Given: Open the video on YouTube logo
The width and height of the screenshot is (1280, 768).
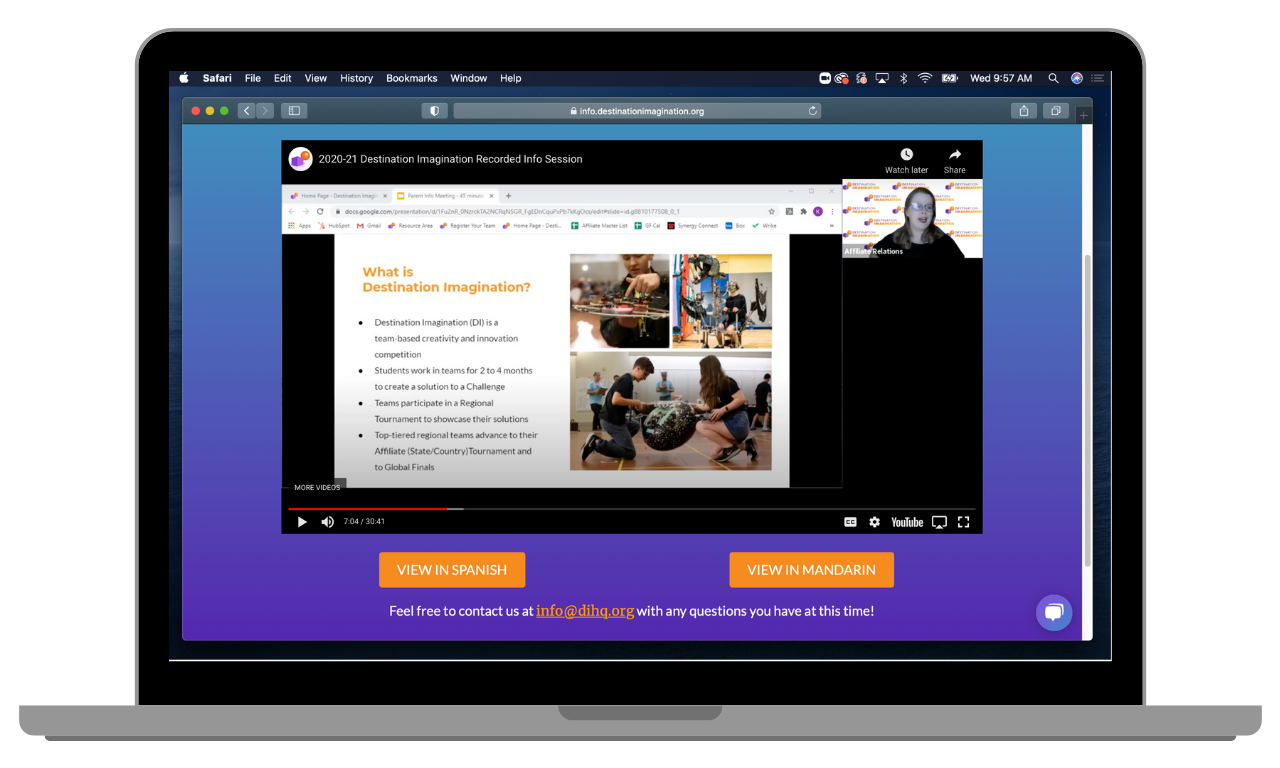Looking at the screenshot, I should [907, 522].
